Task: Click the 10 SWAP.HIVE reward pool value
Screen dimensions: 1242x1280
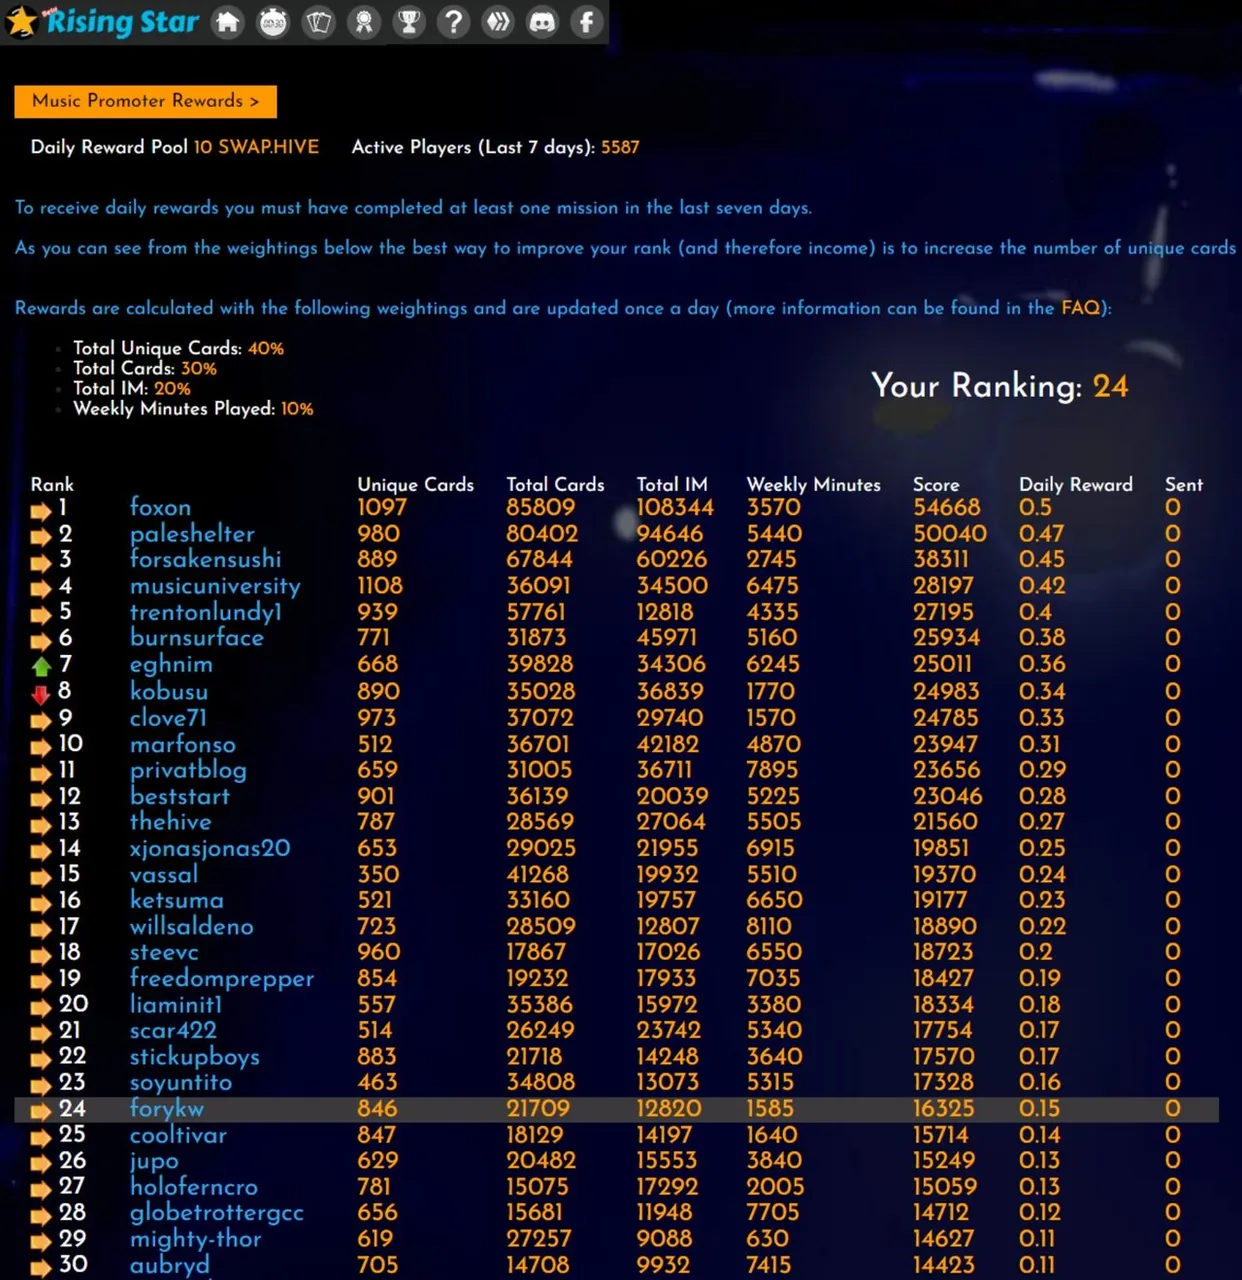Action: pyautogui.click(x=256, y=147)
